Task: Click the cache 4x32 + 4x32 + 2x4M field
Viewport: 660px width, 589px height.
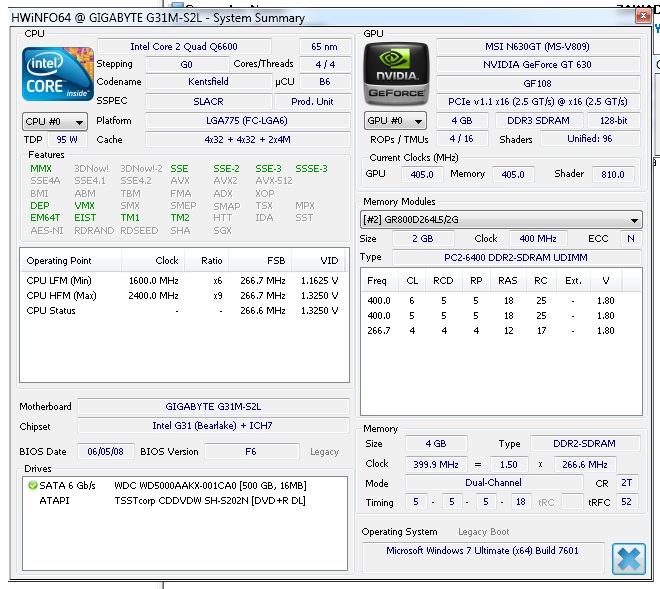Action: click(248, 139)
